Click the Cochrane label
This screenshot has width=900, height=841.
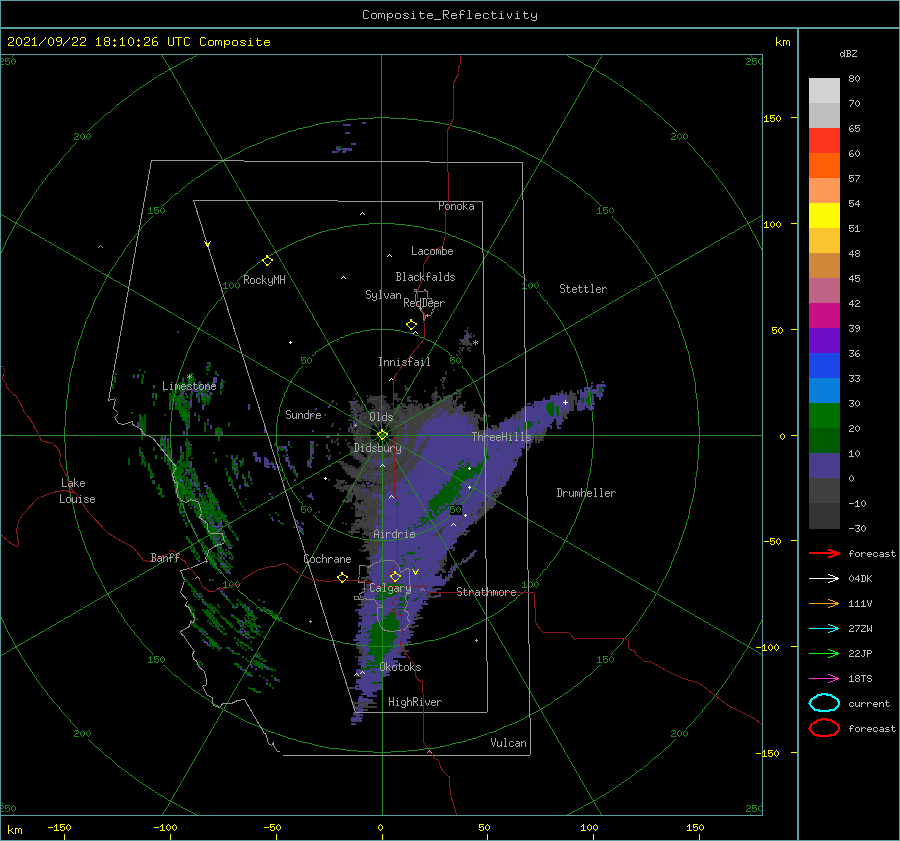[x=327, y=559]
